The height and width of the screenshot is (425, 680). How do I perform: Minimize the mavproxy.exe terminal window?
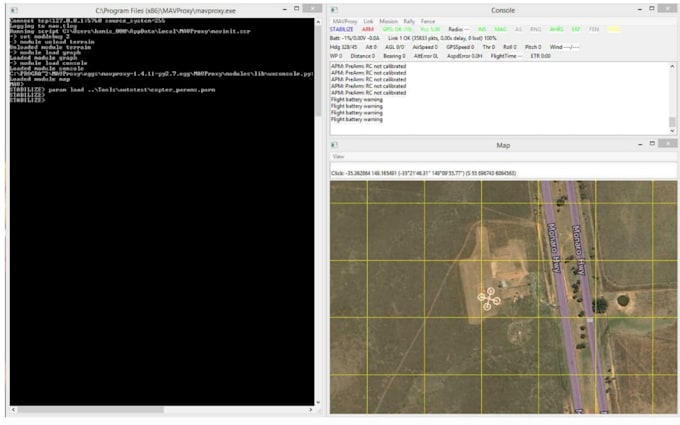click(x=284, y=9)
